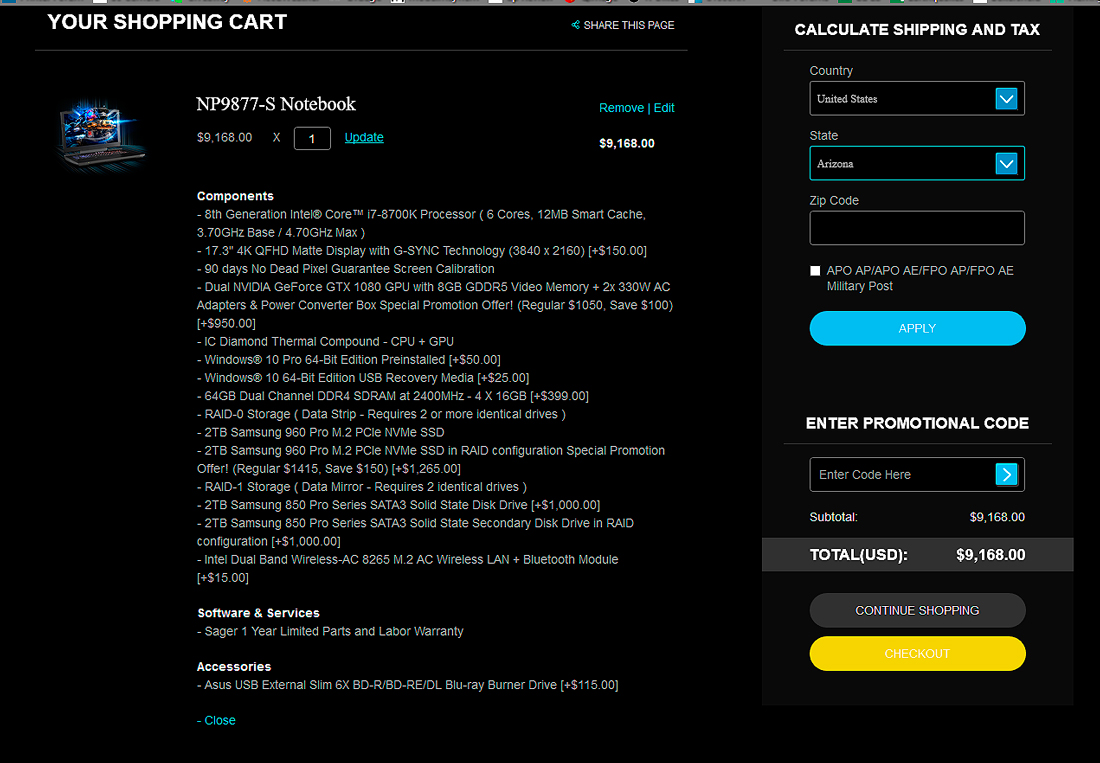
Task: Click the Software & Services heading
Action: (x=258, y=613)
